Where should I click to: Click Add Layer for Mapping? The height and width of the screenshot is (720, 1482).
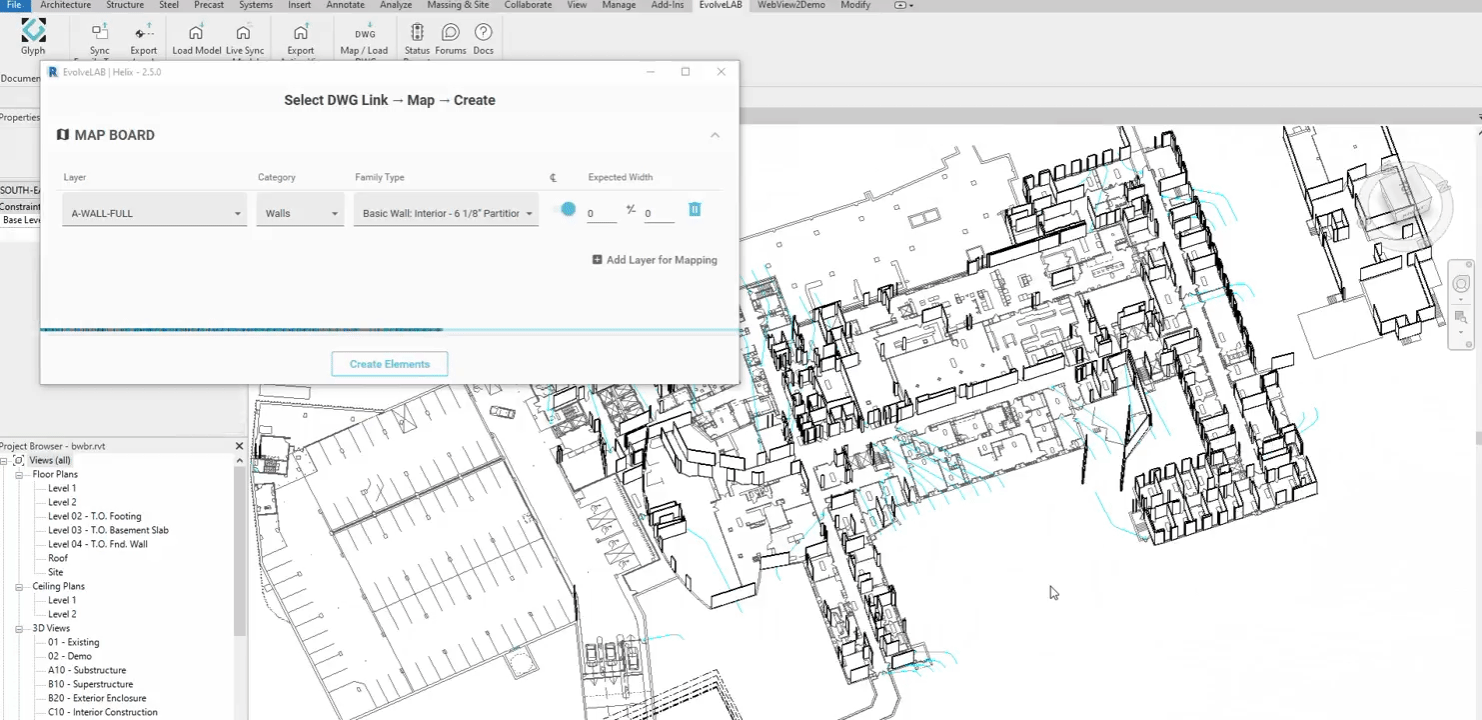655,260
